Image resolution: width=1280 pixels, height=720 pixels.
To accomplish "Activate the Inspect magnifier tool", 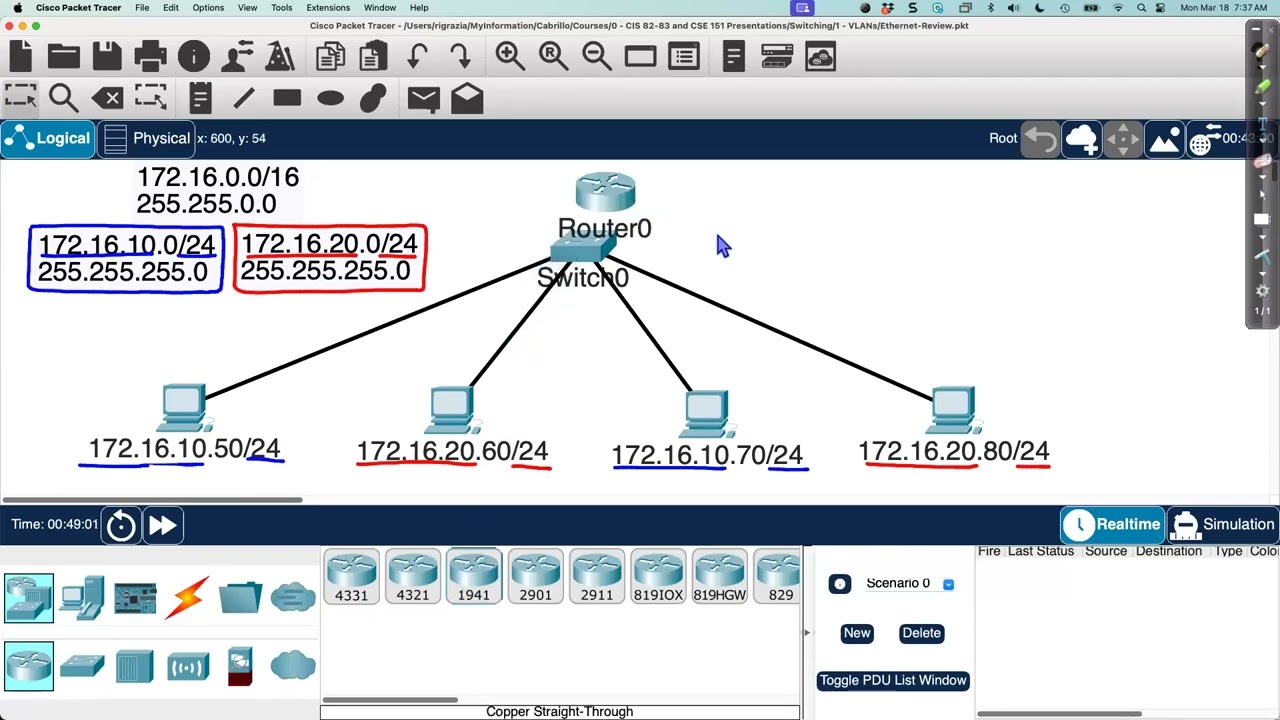I will click(x=63, y=98).
